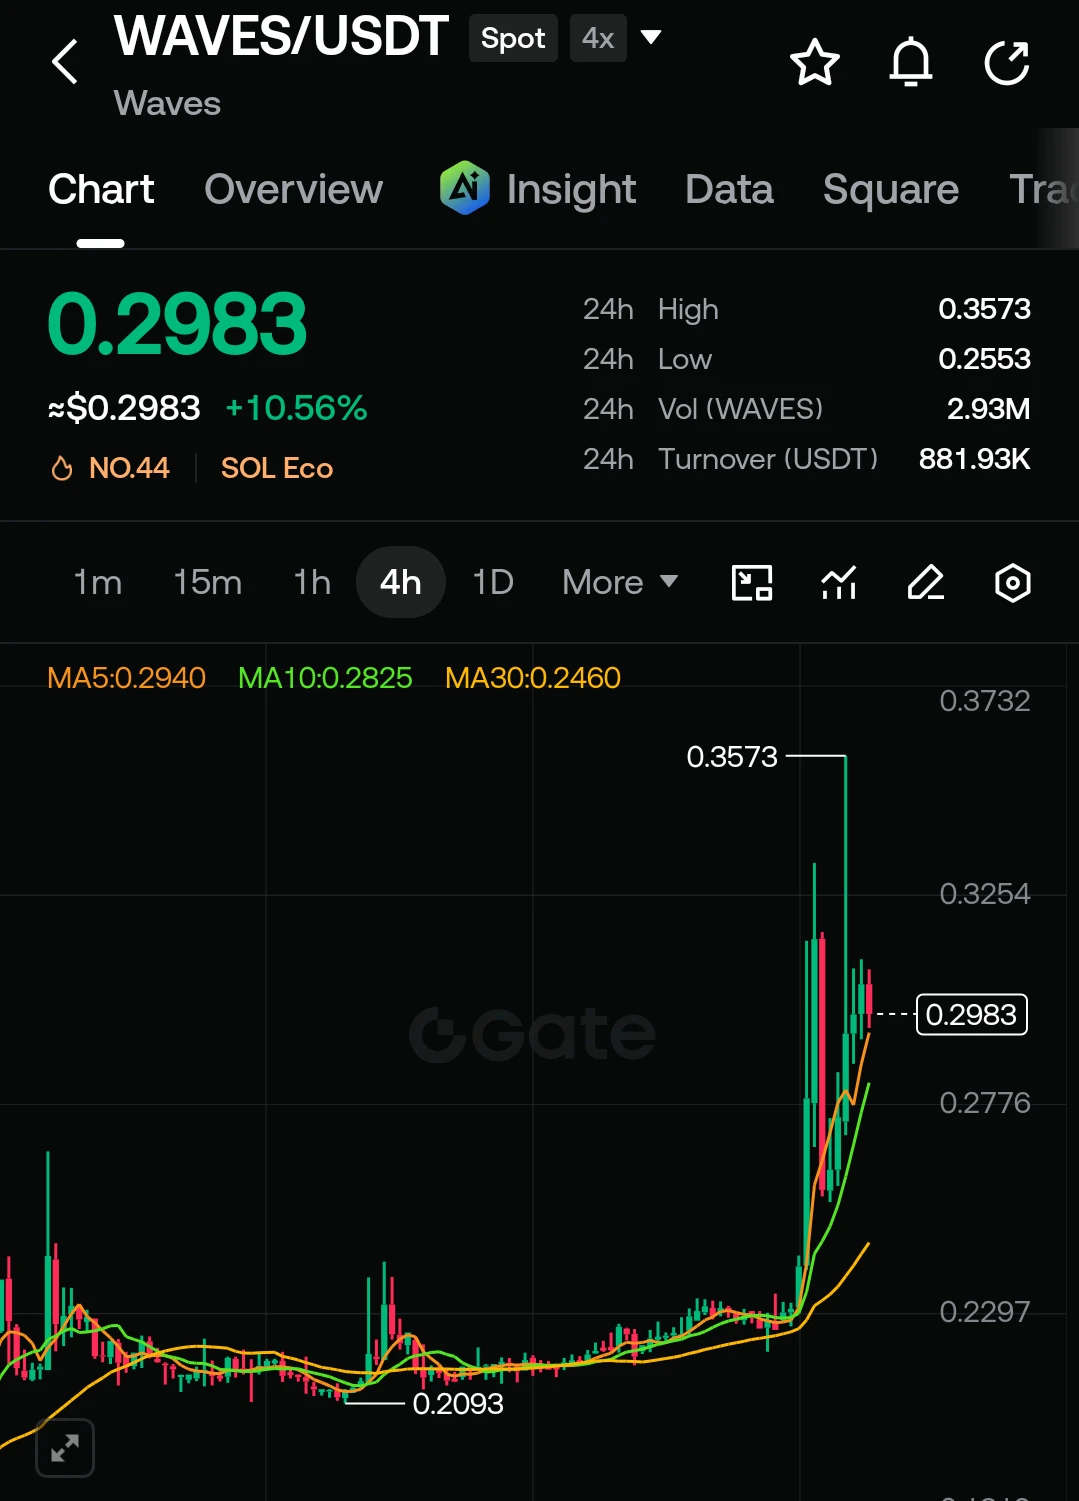Tap the MA30:0.2460 indicator label
The height and width of the screenshot is (1501, 1079).
pyautogui.click(x=533, y=678)
